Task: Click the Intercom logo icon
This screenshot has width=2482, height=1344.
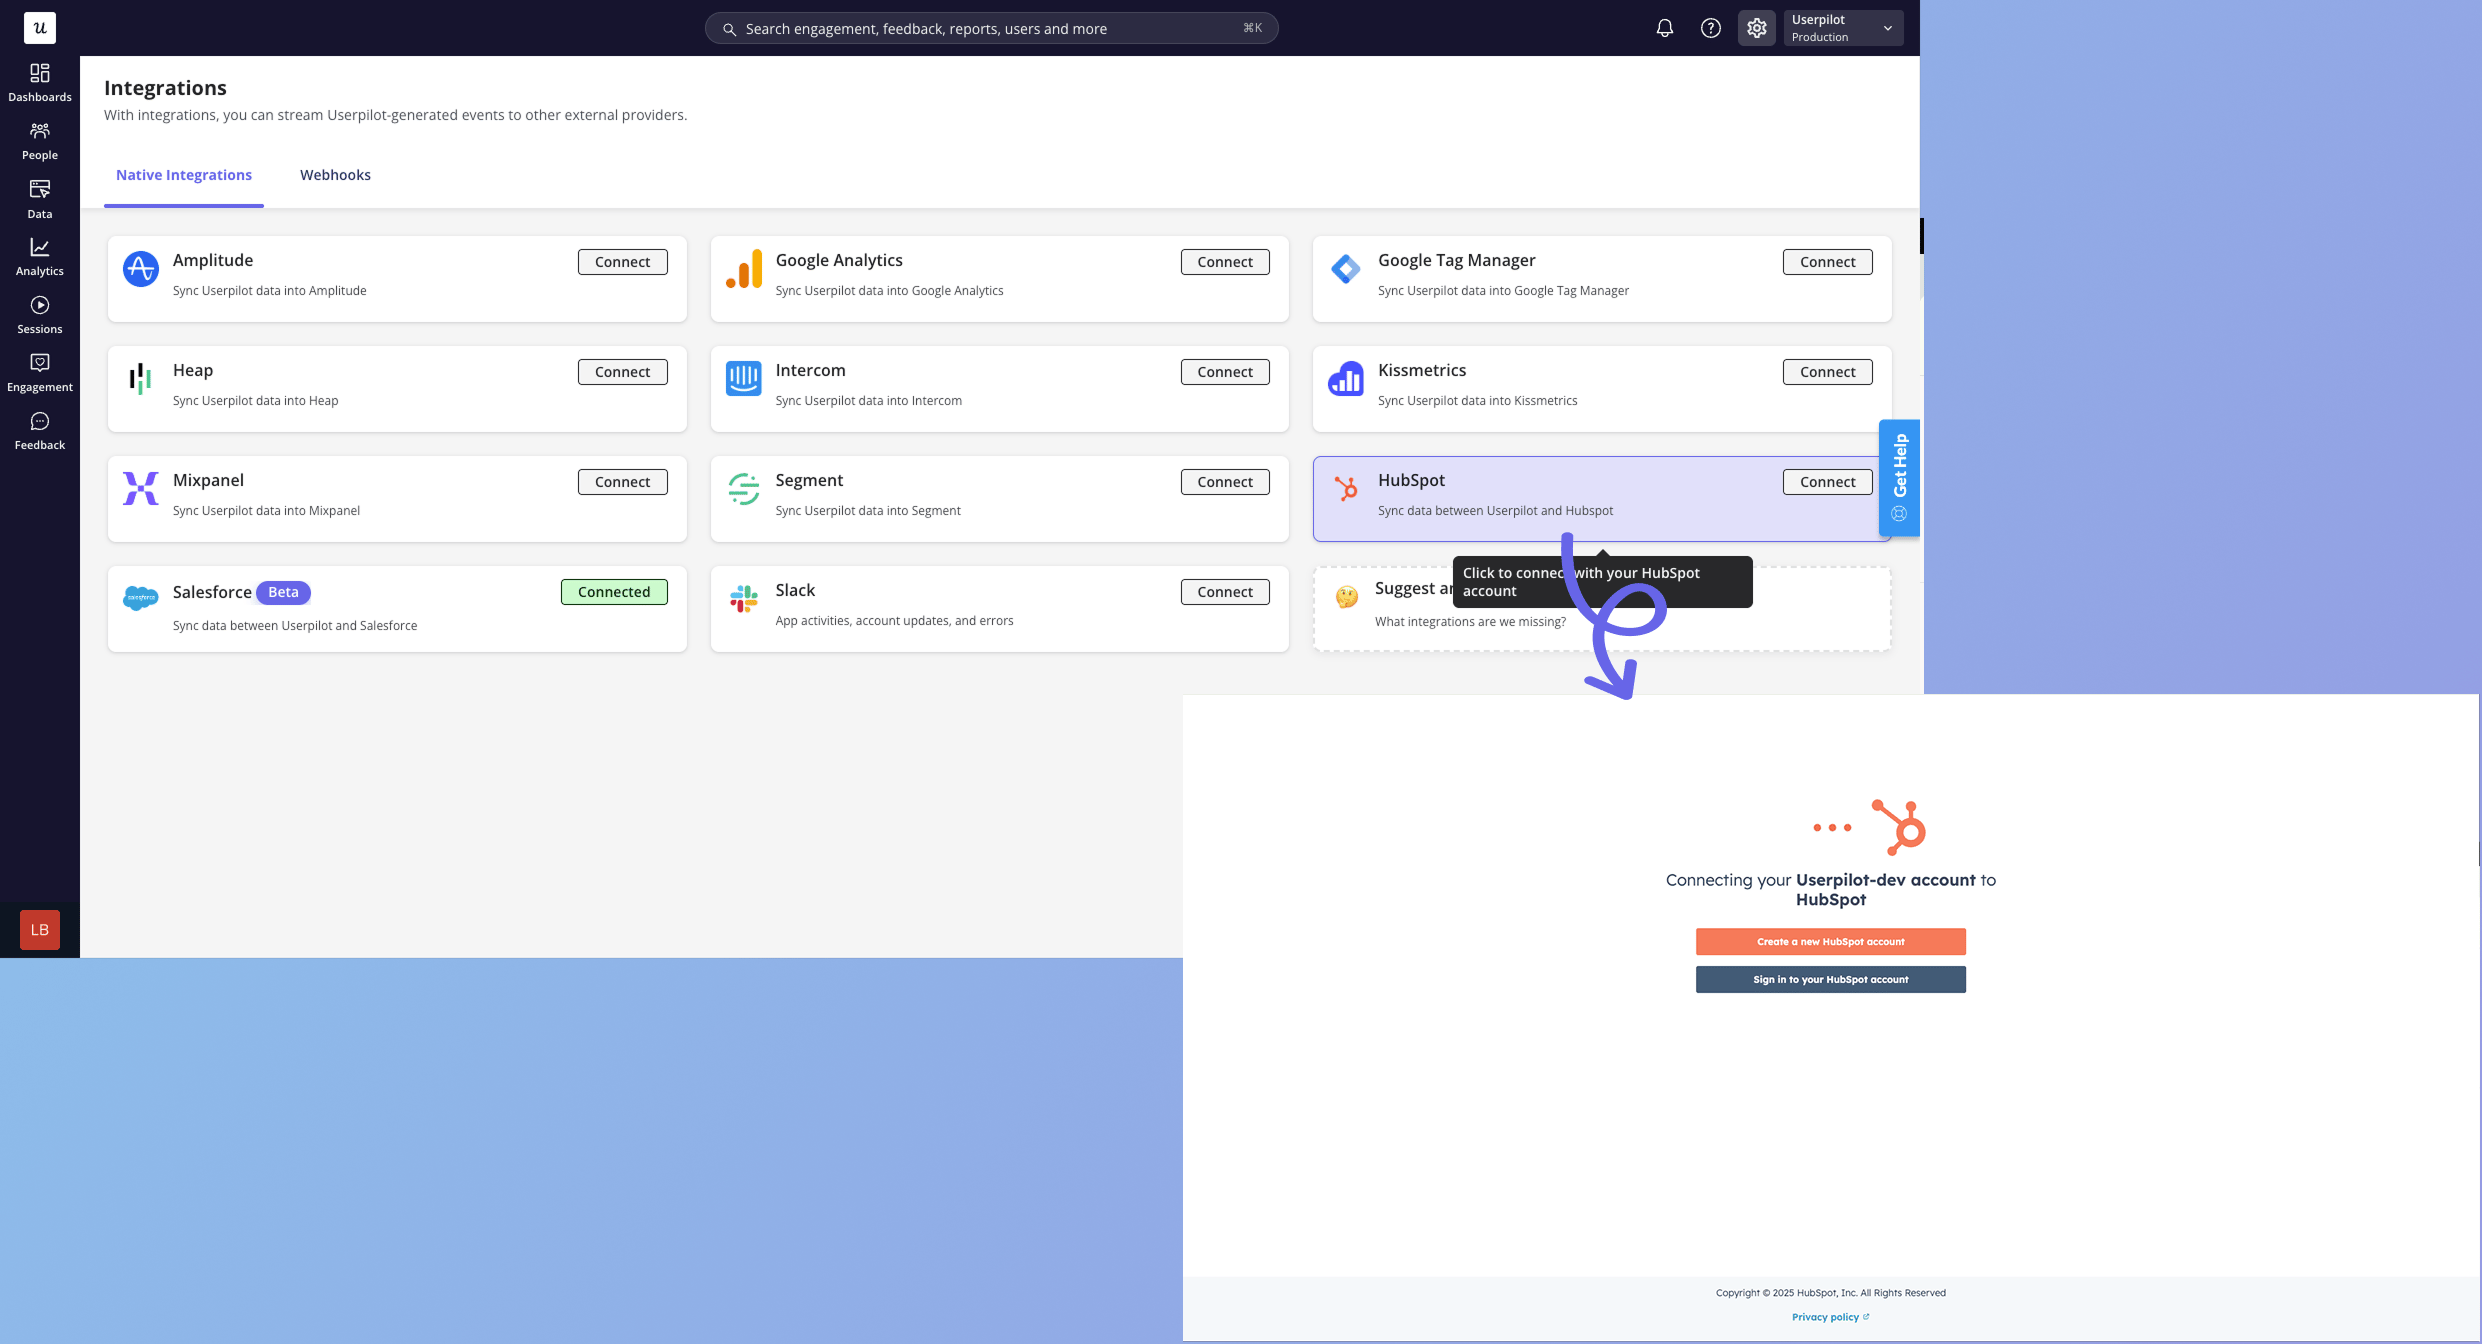Action: click(x=744, y=379)
